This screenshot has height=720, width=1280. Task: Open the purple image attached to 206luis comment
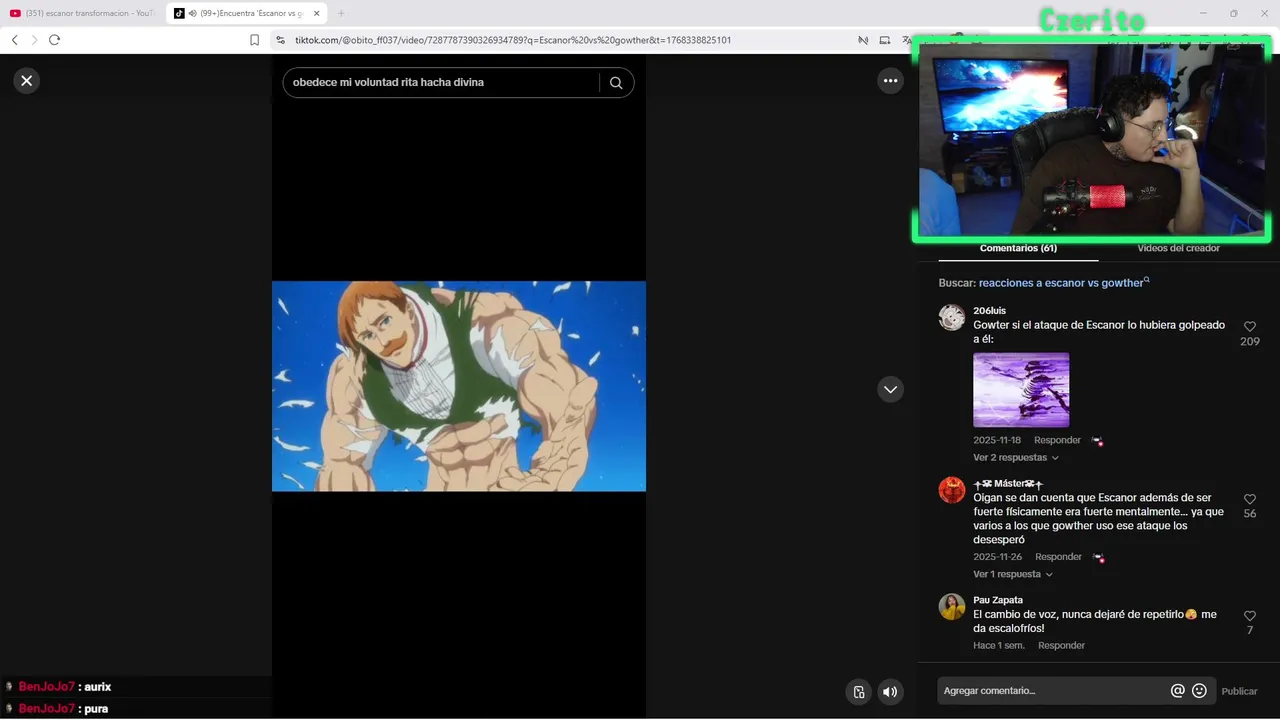(x=1021, y=390)
